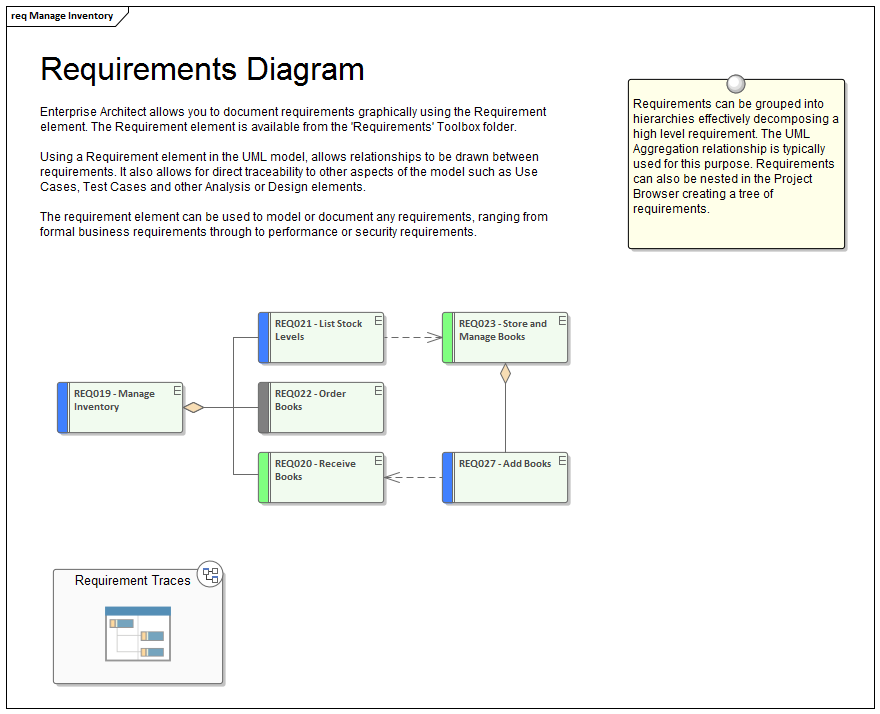Viewport: 880px width, 714px height.
Task: Click the E icon on REQ023 element
Action: click(560, 318)
